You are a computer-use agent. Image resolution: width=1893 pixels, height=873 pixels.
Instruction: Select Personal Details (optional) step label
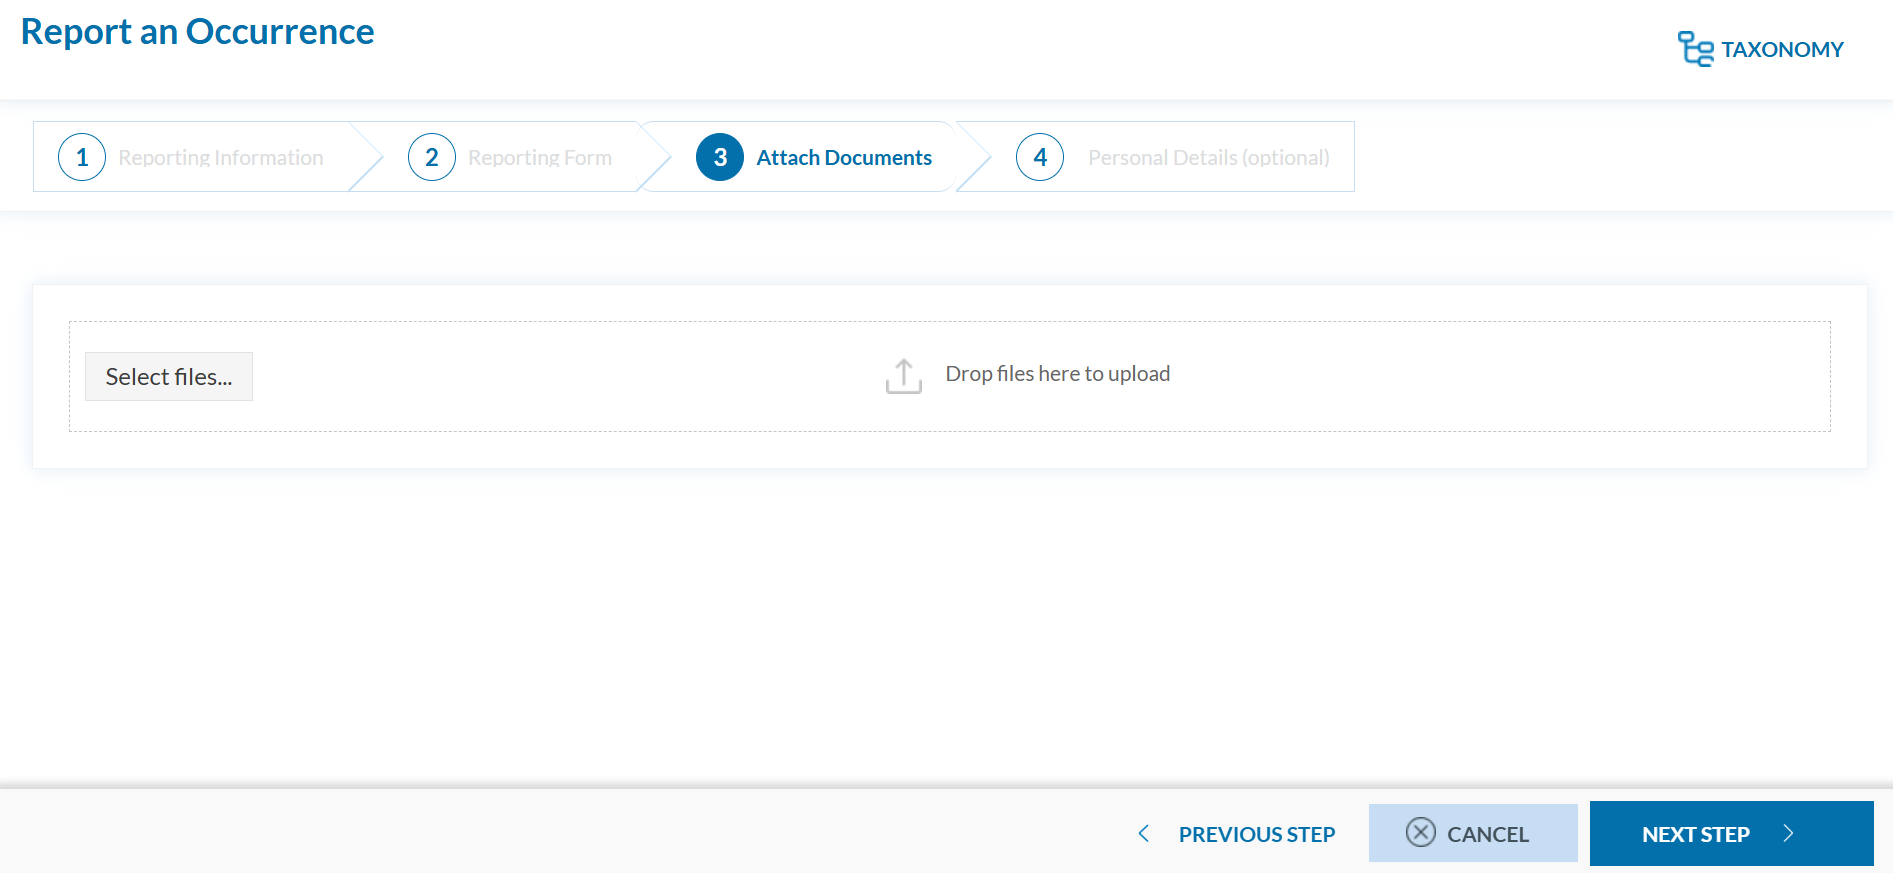pyautogui.click(x=1209, y=158)
